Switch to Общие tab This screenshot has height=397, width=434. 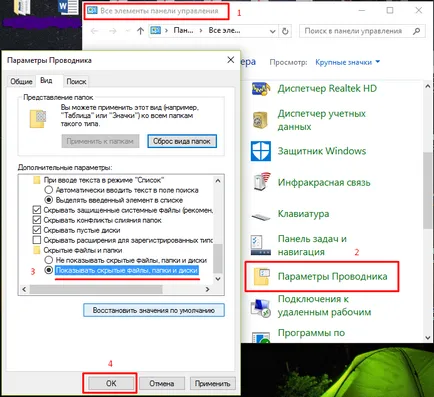[x=21, y=81]
